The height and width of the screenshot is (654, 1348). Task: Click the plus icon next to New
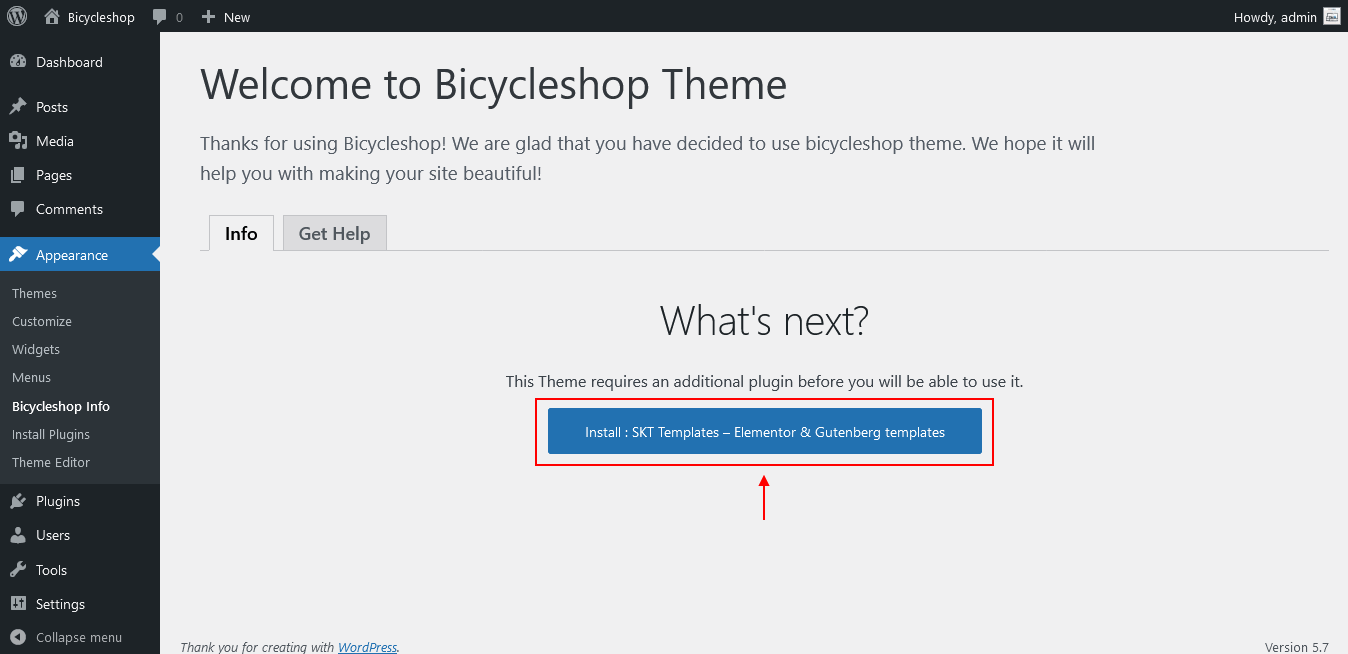tap(208, 17)
